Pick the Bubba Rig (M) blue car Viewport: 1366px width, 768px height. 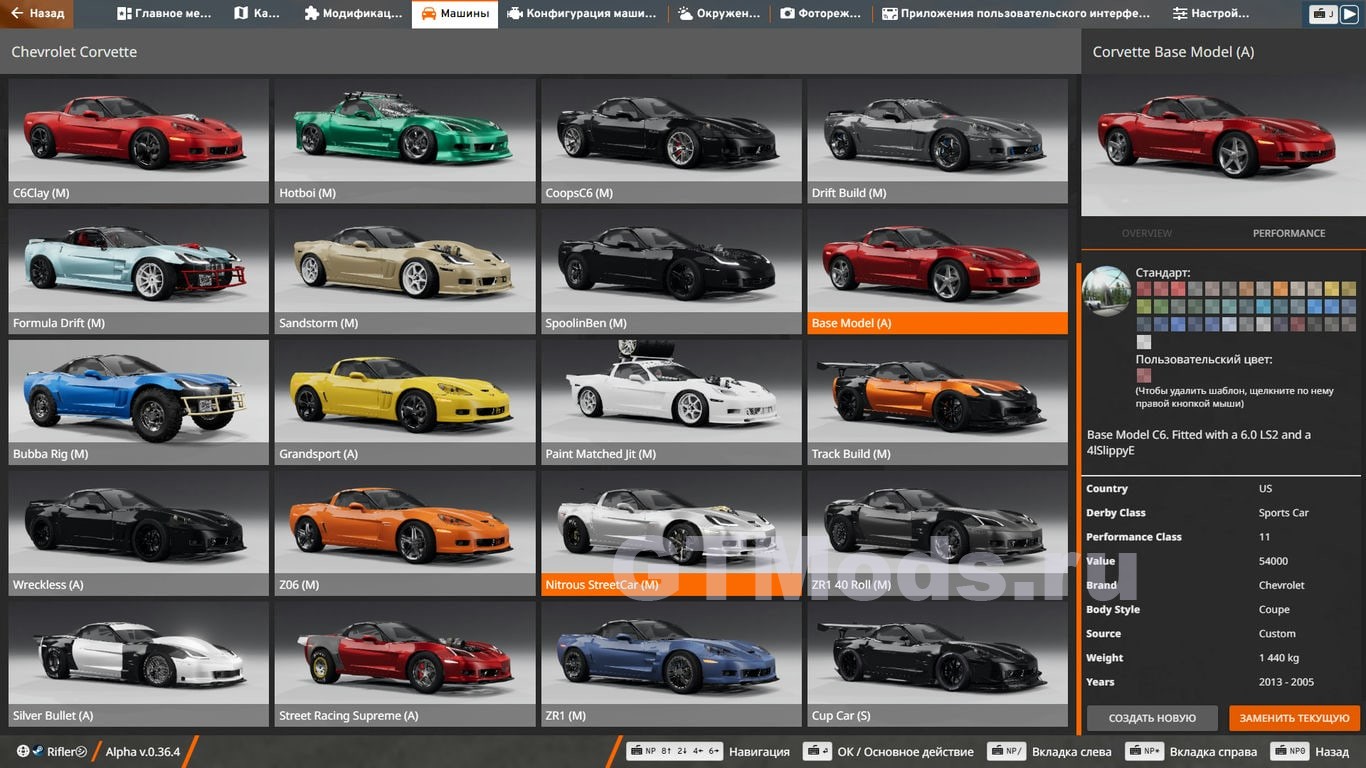tap(139, 402)
